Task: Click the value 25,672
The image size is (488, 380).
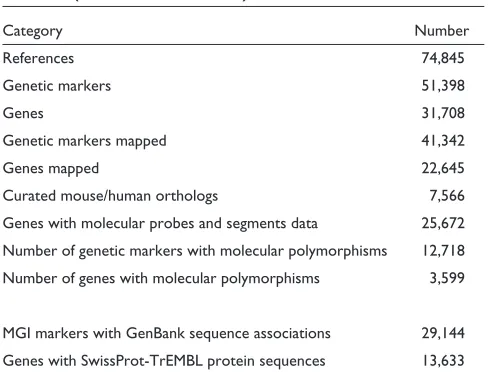Action: coord(443,223)
